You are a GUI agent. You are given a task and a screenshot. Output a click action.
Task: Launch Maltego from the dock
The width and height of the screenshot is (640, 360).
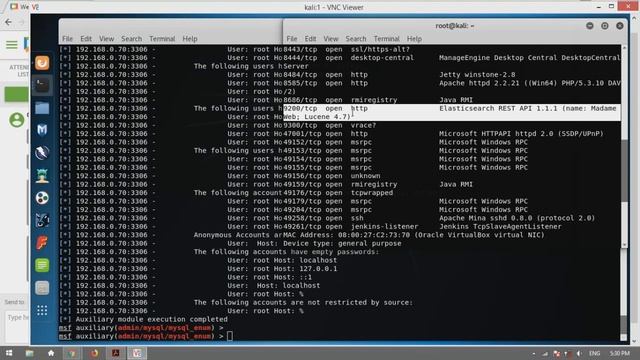tap(42, 198)
